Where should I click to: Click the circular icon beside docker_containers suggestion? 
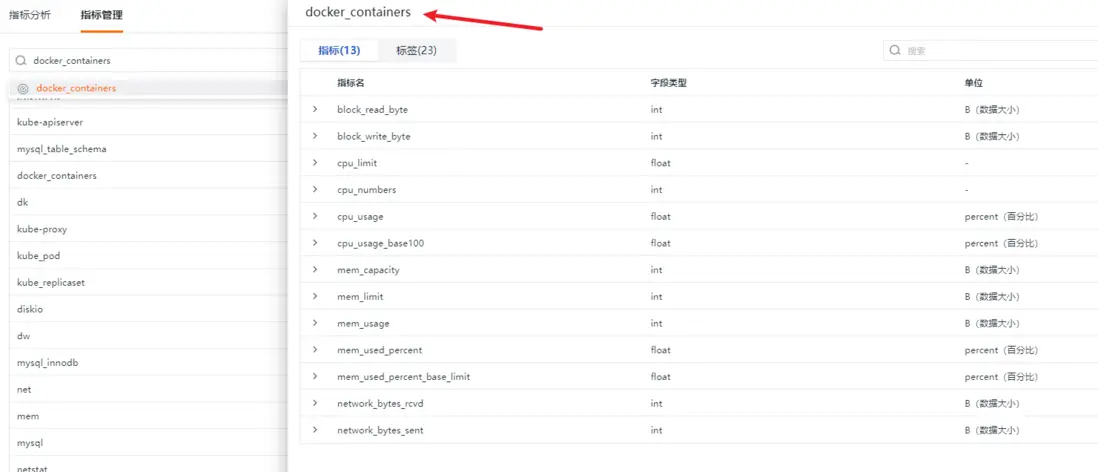click(x=22, y=89)
